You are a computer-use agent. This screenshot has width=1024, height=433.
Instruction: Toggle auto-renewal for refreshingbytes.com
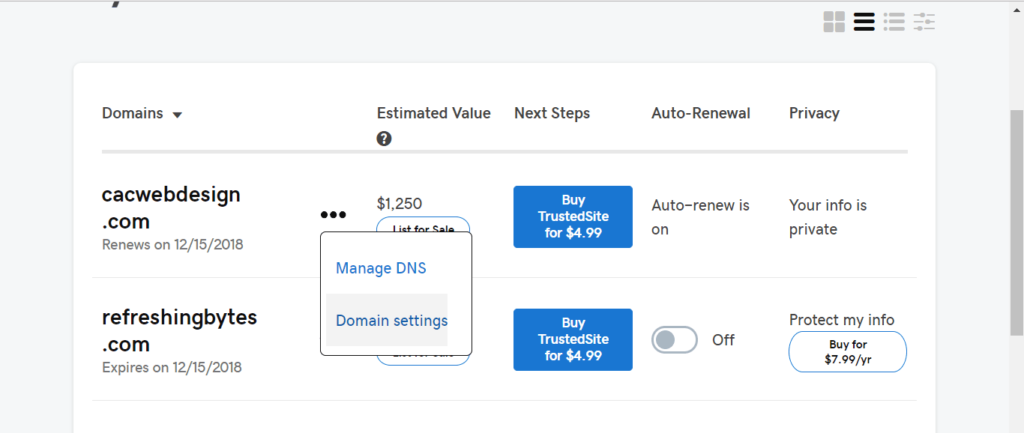coord(674,340)
